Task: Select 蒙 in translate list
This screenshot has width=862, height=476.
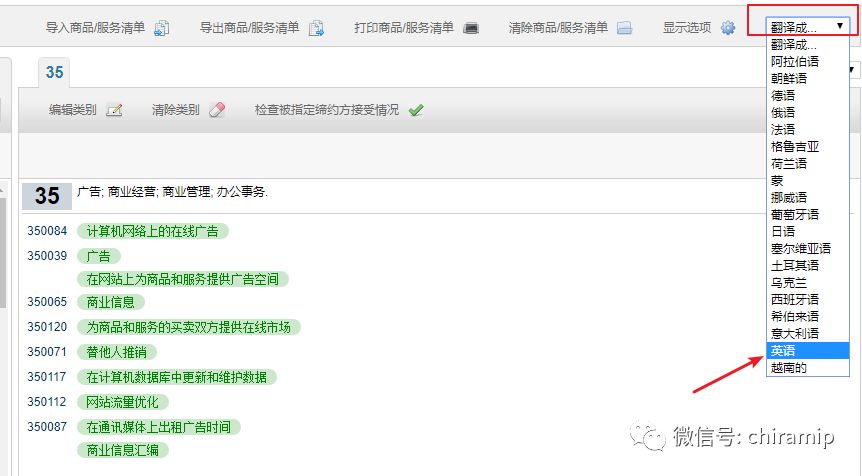Action: click(807, 181)
